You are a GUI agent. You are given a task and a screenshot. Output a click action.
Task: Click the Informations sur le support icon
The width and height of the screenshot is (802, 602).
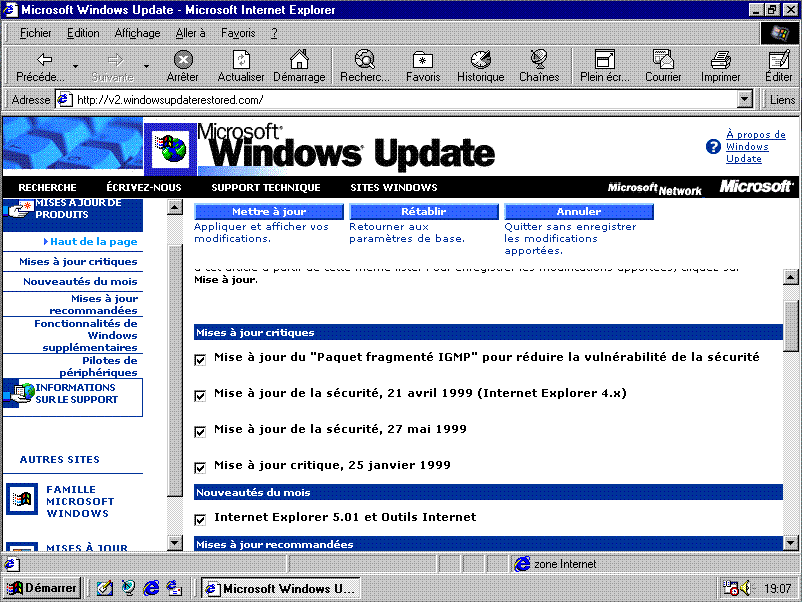[19, 393]
